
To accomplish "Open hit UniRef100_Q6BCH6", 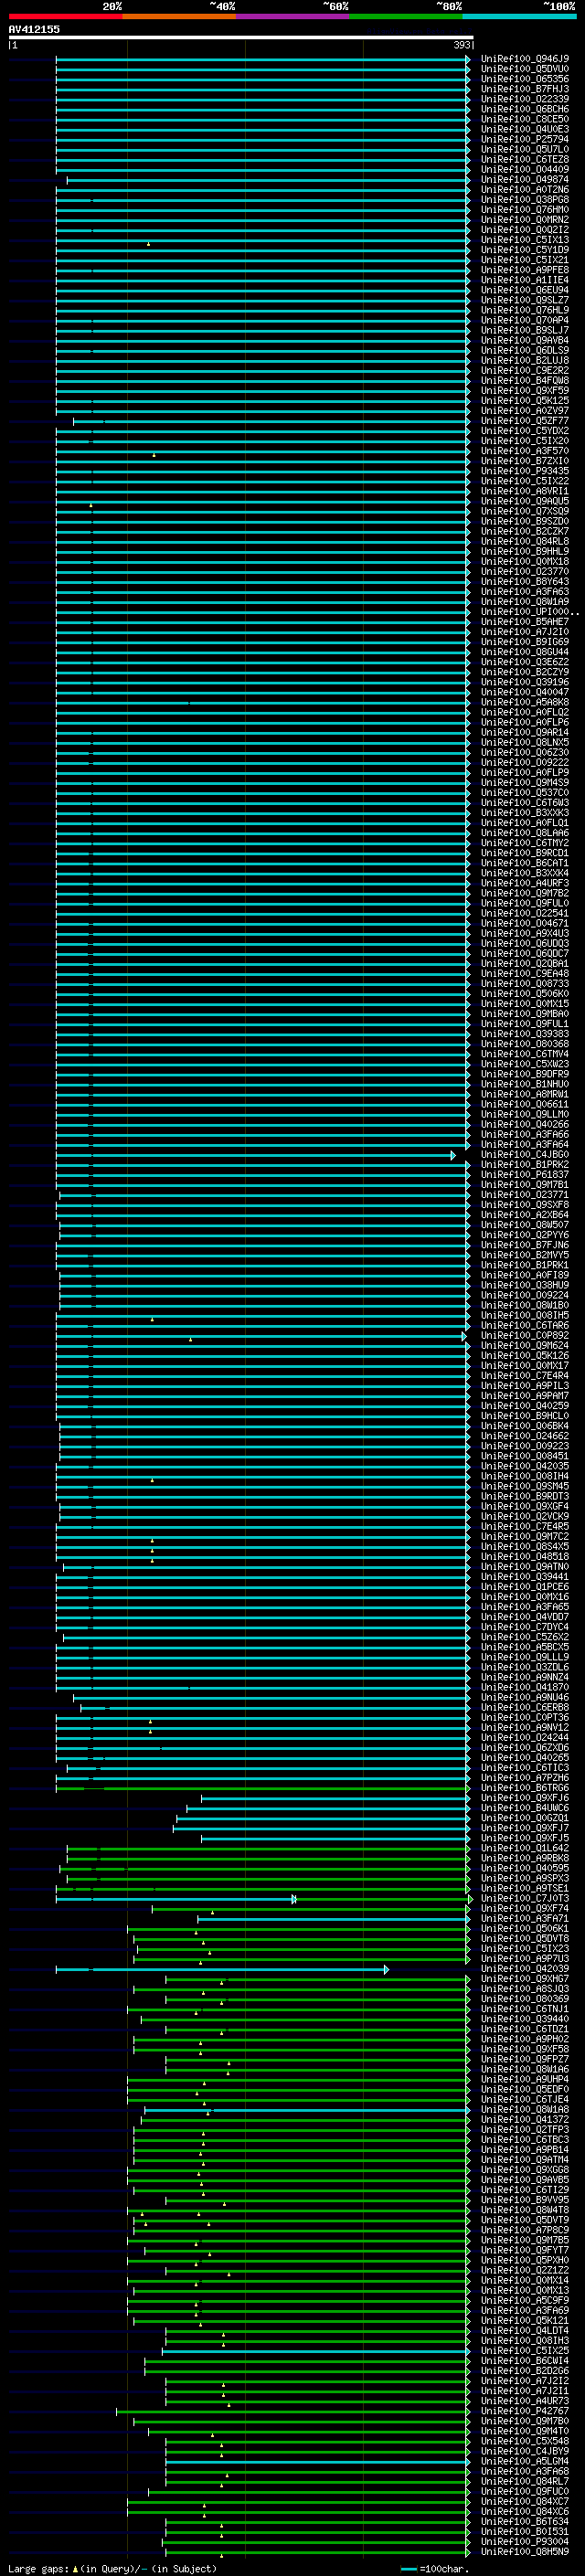I will tap(524, 109).
